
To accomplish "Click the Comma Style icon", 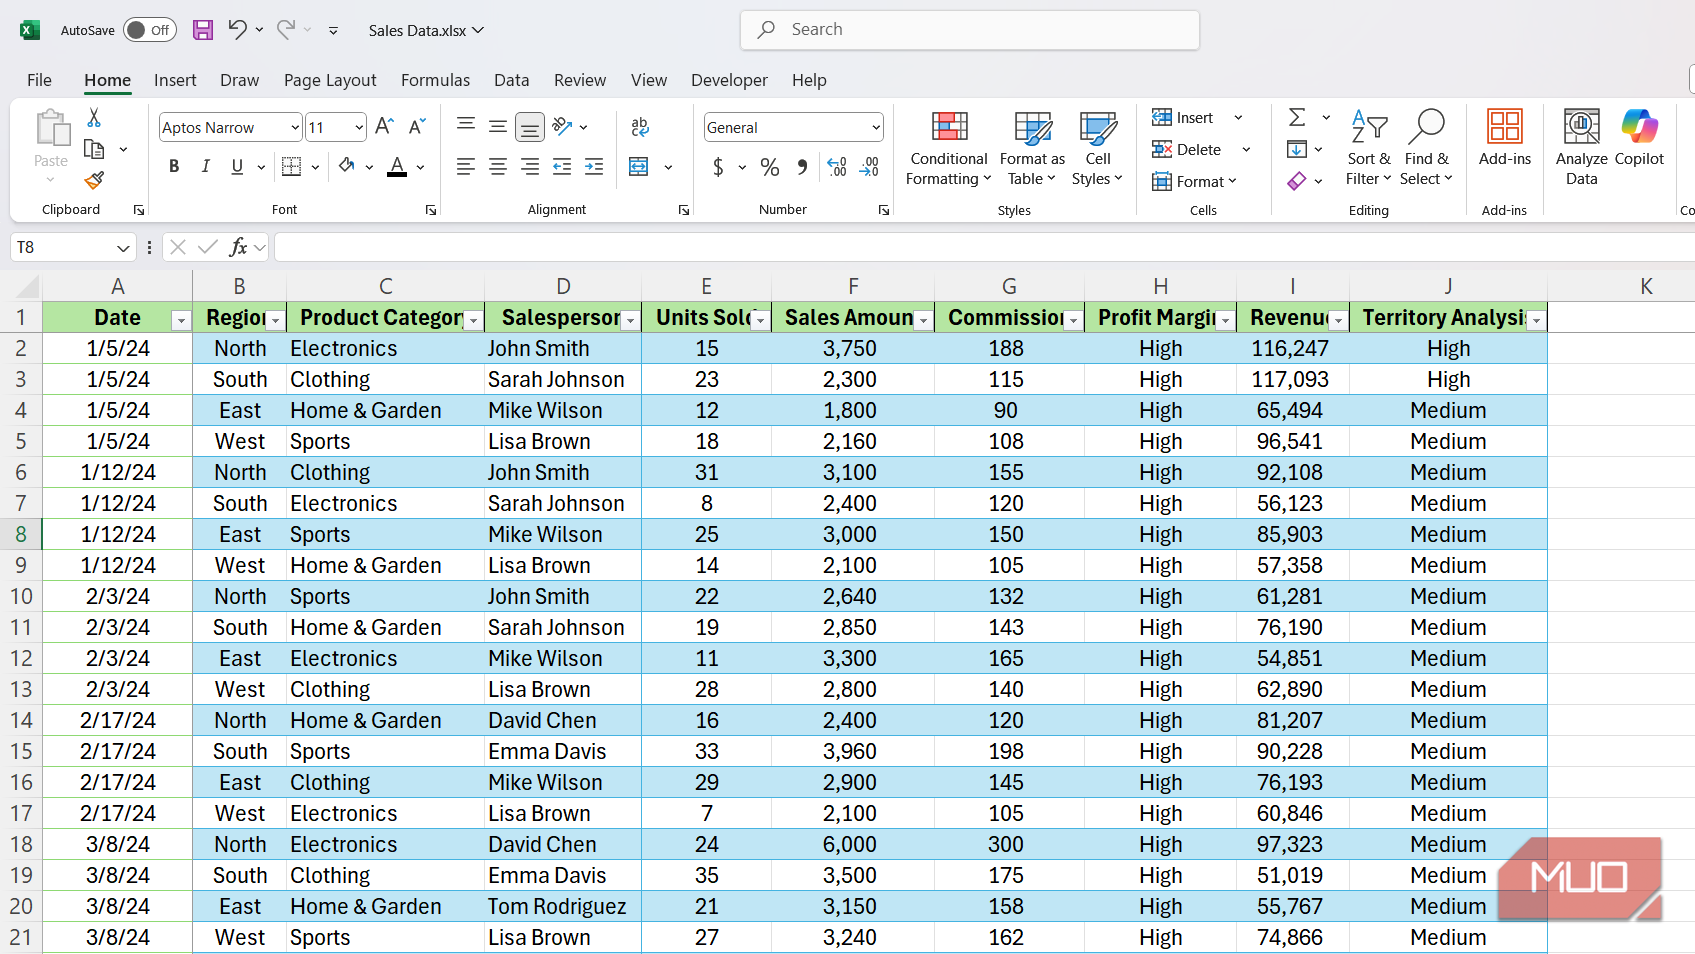I will point(802,167).
